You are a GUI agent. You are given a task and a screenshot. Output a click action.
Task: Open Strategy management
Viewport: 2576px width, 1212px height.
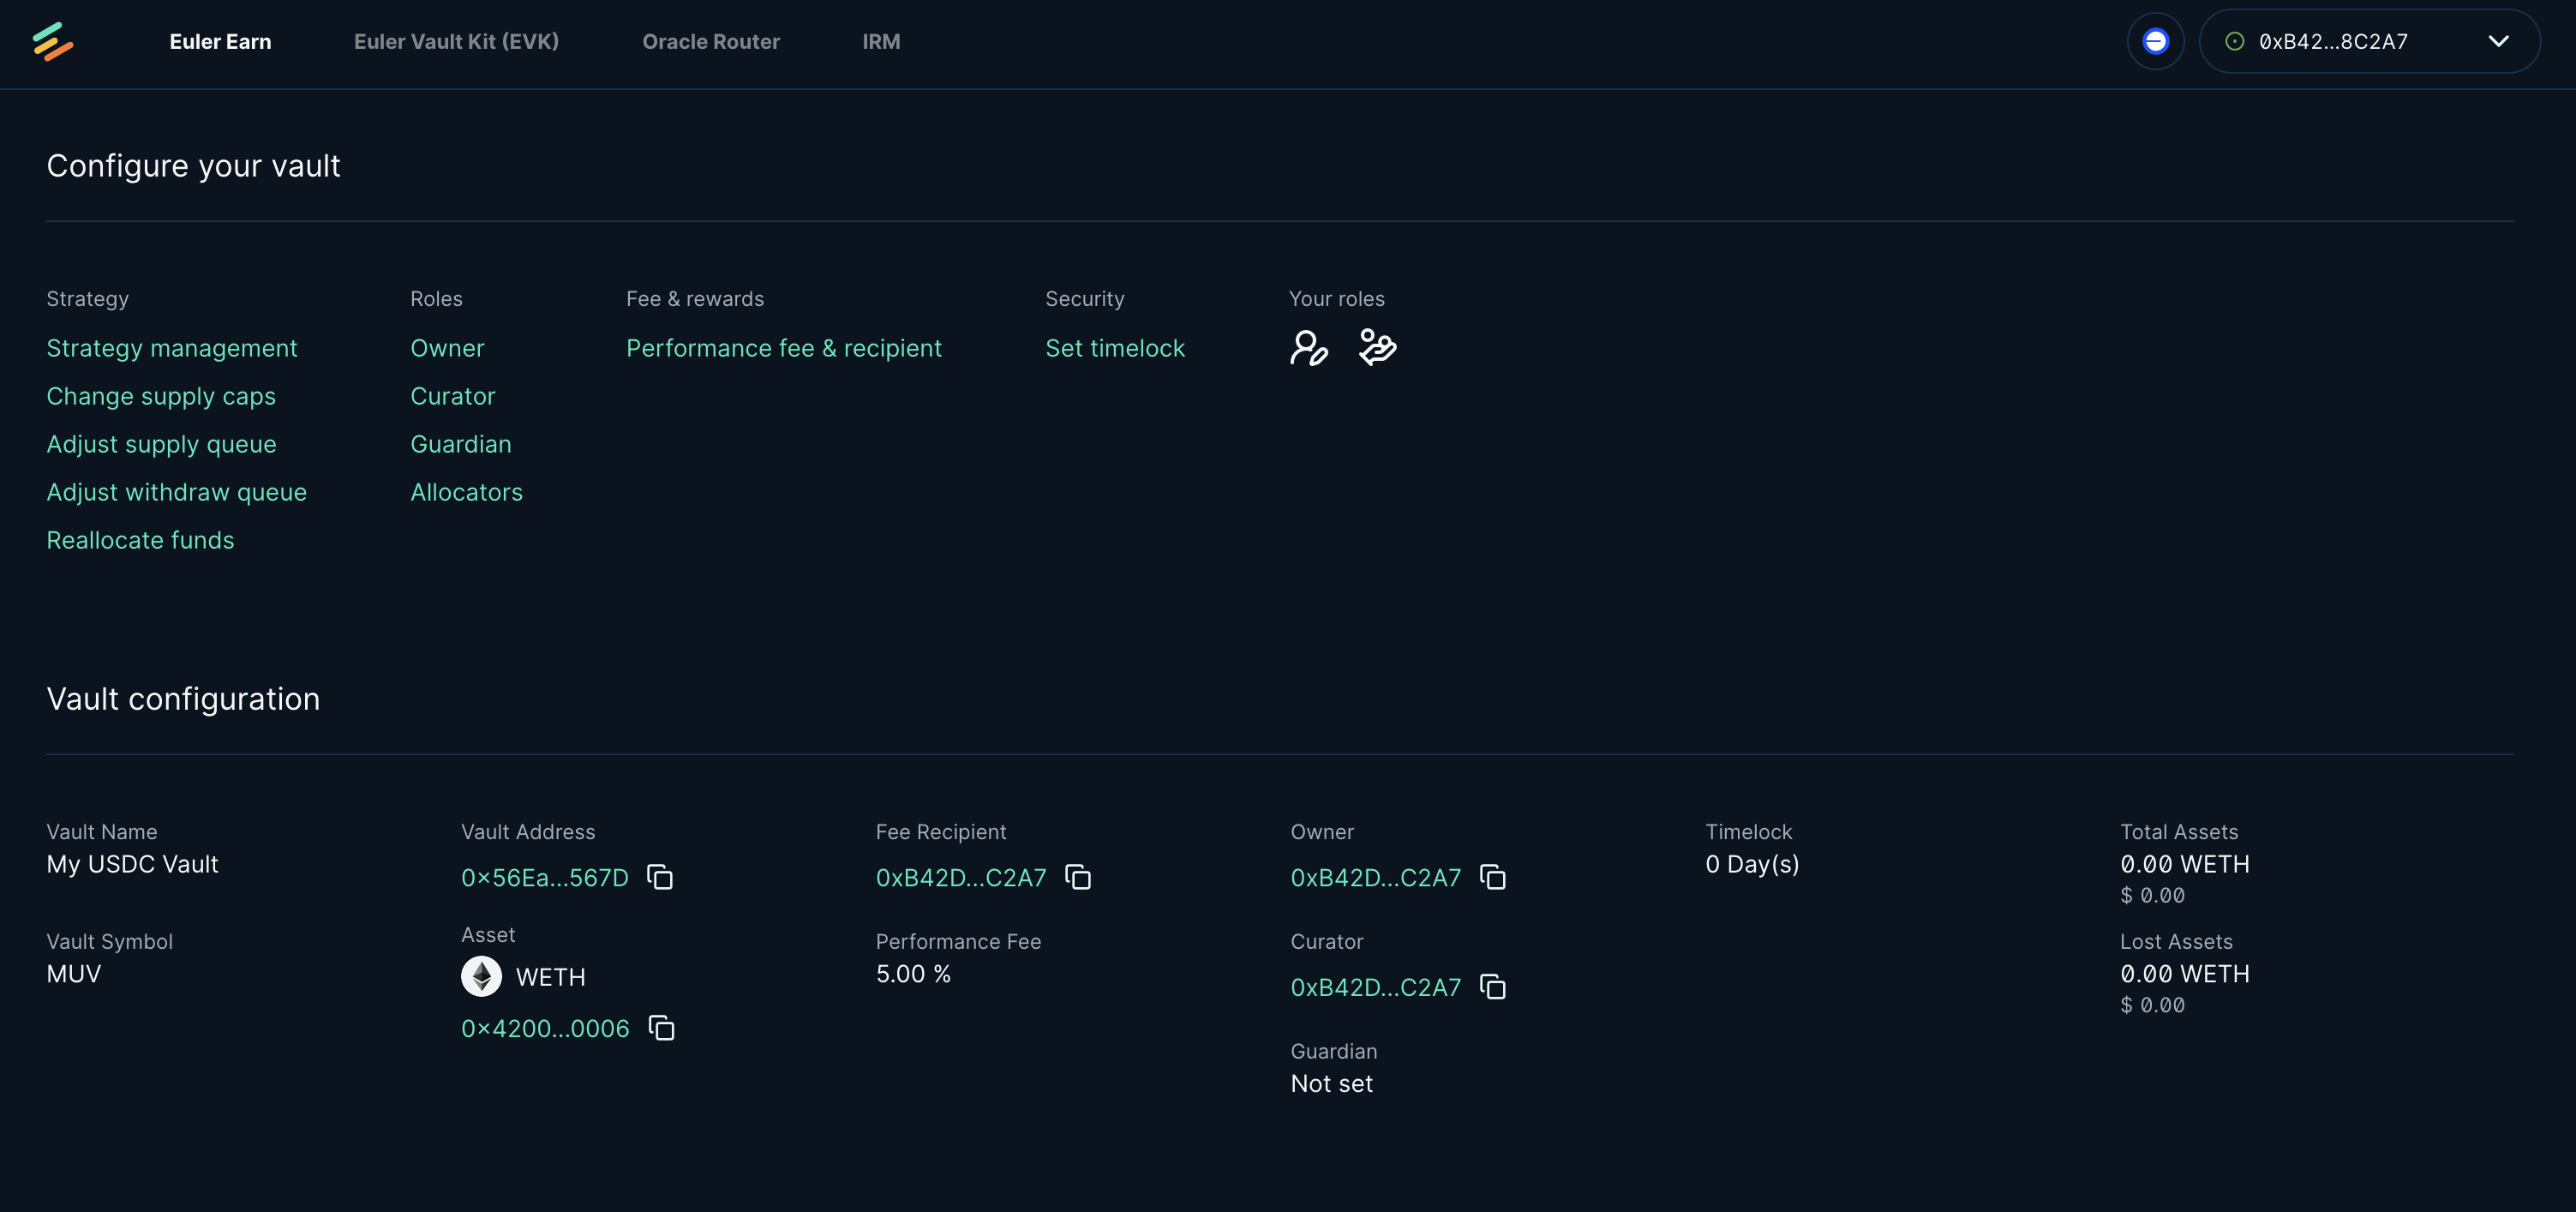click(172, 348)
